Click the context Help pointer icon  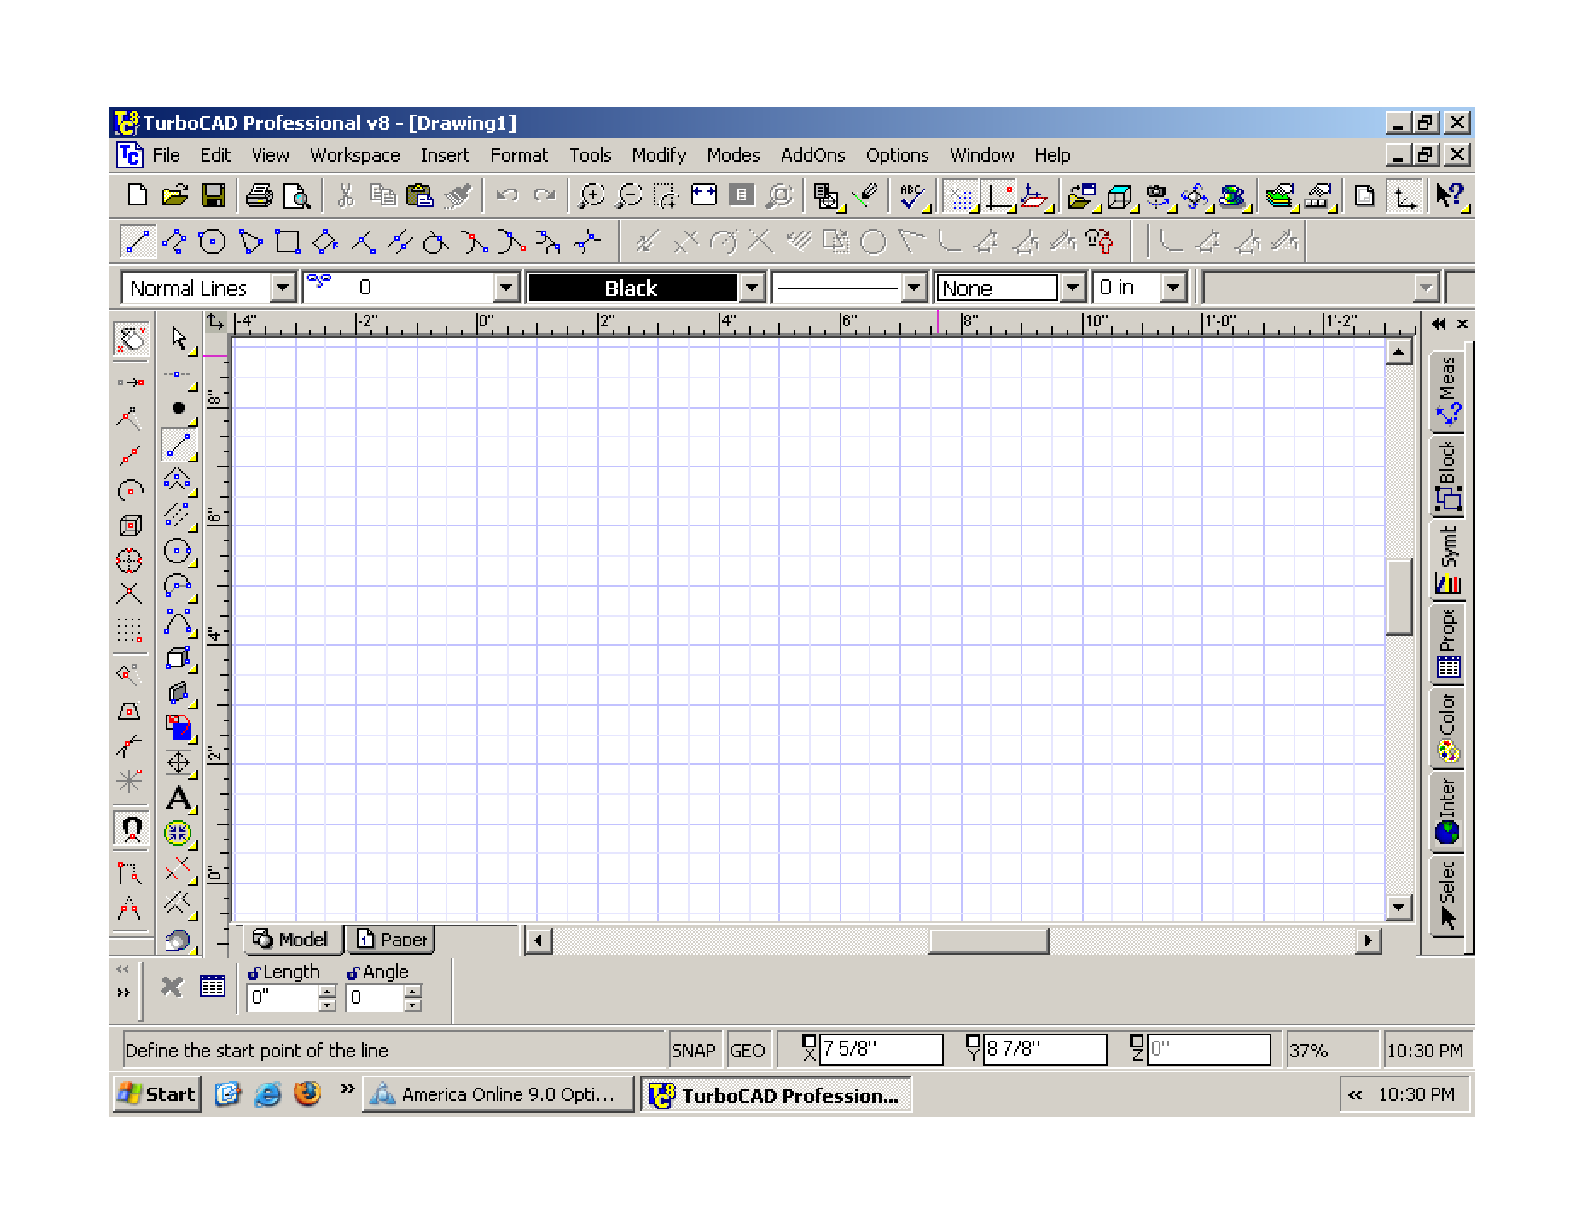pos(1448,195)
